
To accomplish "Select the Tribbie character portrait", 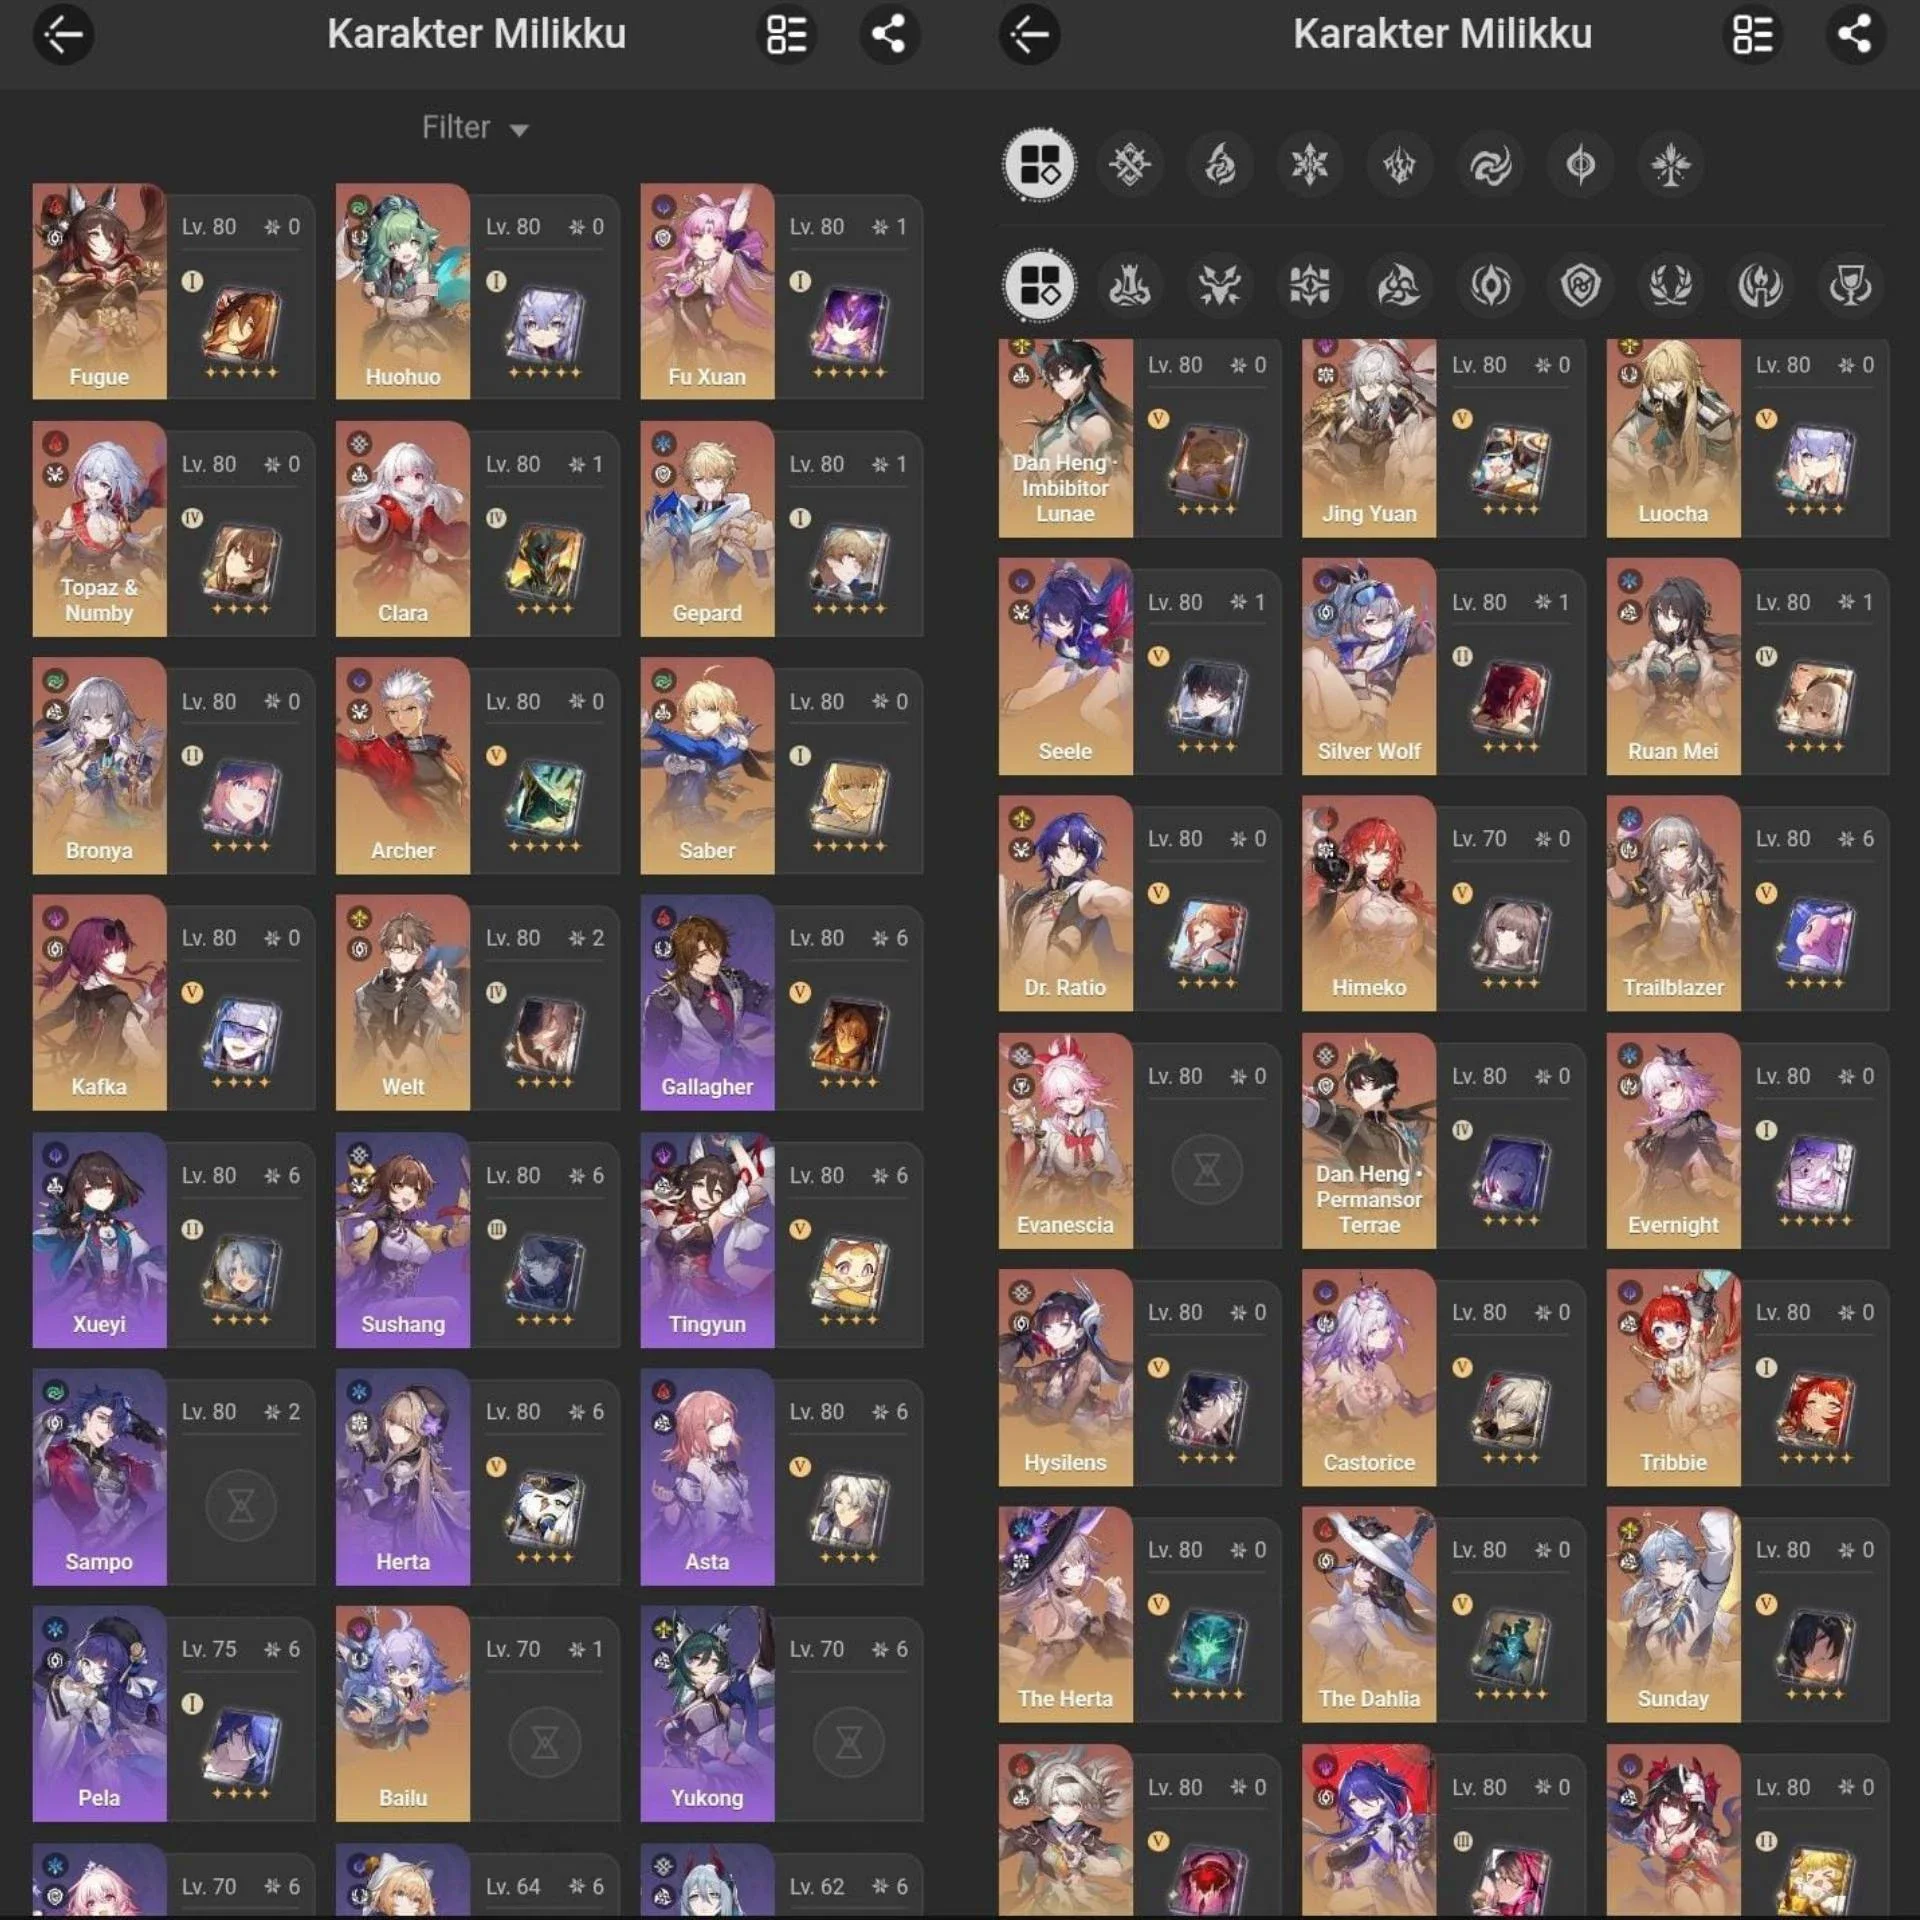I will point(1673,1378).
